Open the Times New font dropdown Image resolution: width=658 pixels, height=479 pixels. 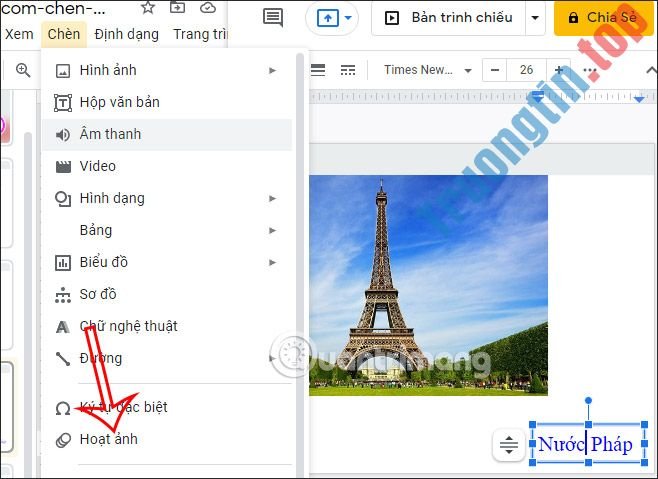[x=428, y=70]
